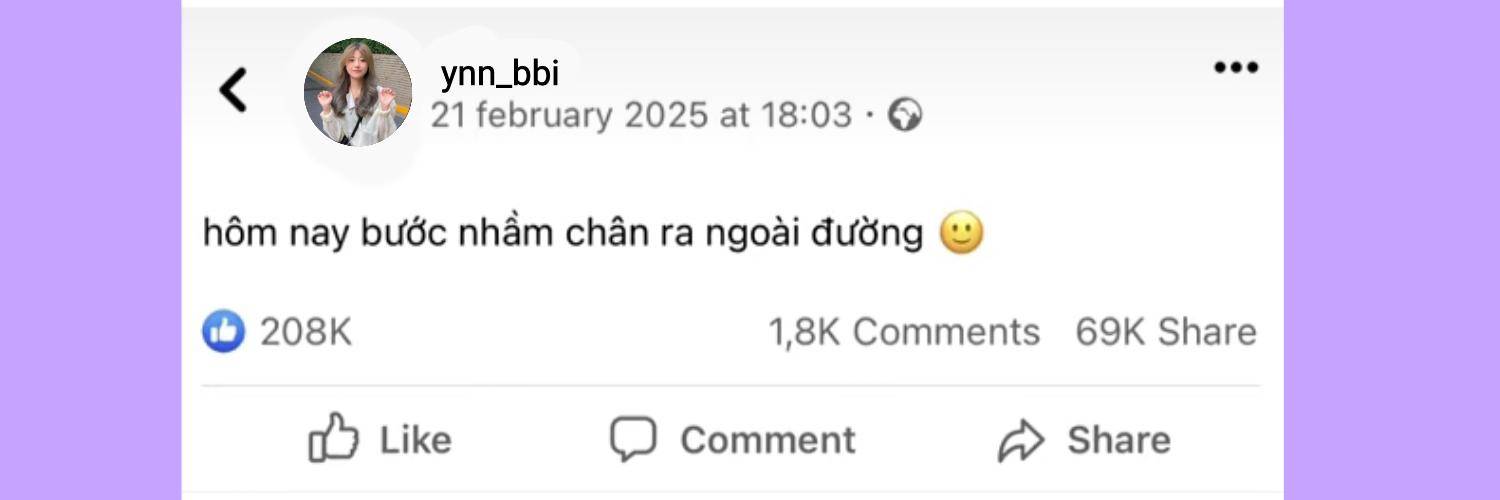Click the speech bubble Comment icon
This screenshot has height=500, width=1500.
click(633, 440)
